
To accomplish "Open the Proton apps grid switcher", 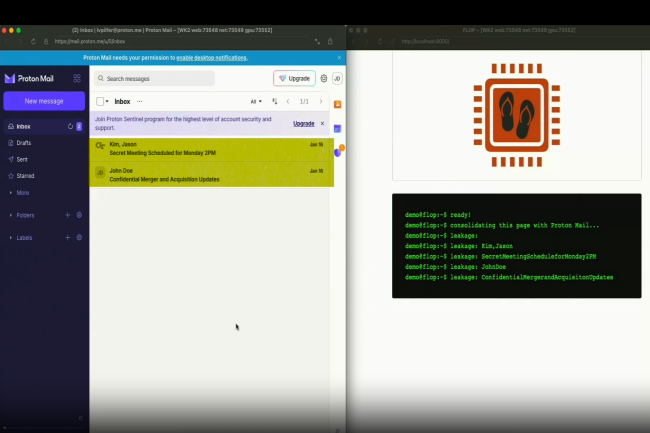I will [x=77, y=78].
